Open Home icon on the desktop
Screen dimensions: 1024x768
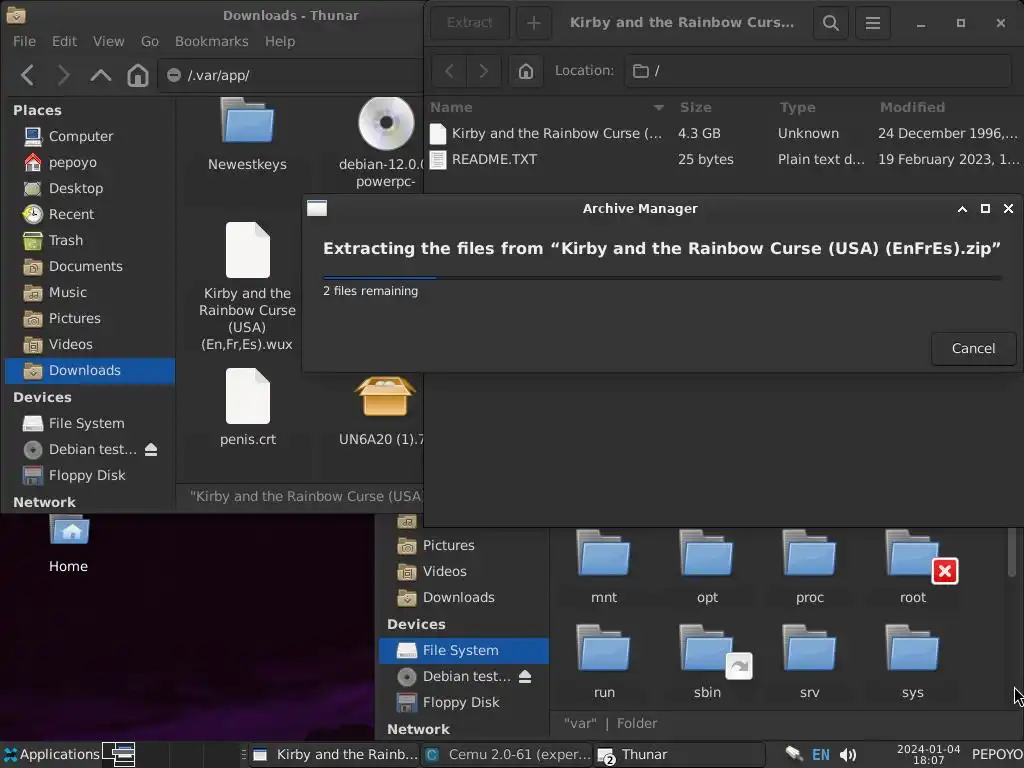tap(69, 543)
